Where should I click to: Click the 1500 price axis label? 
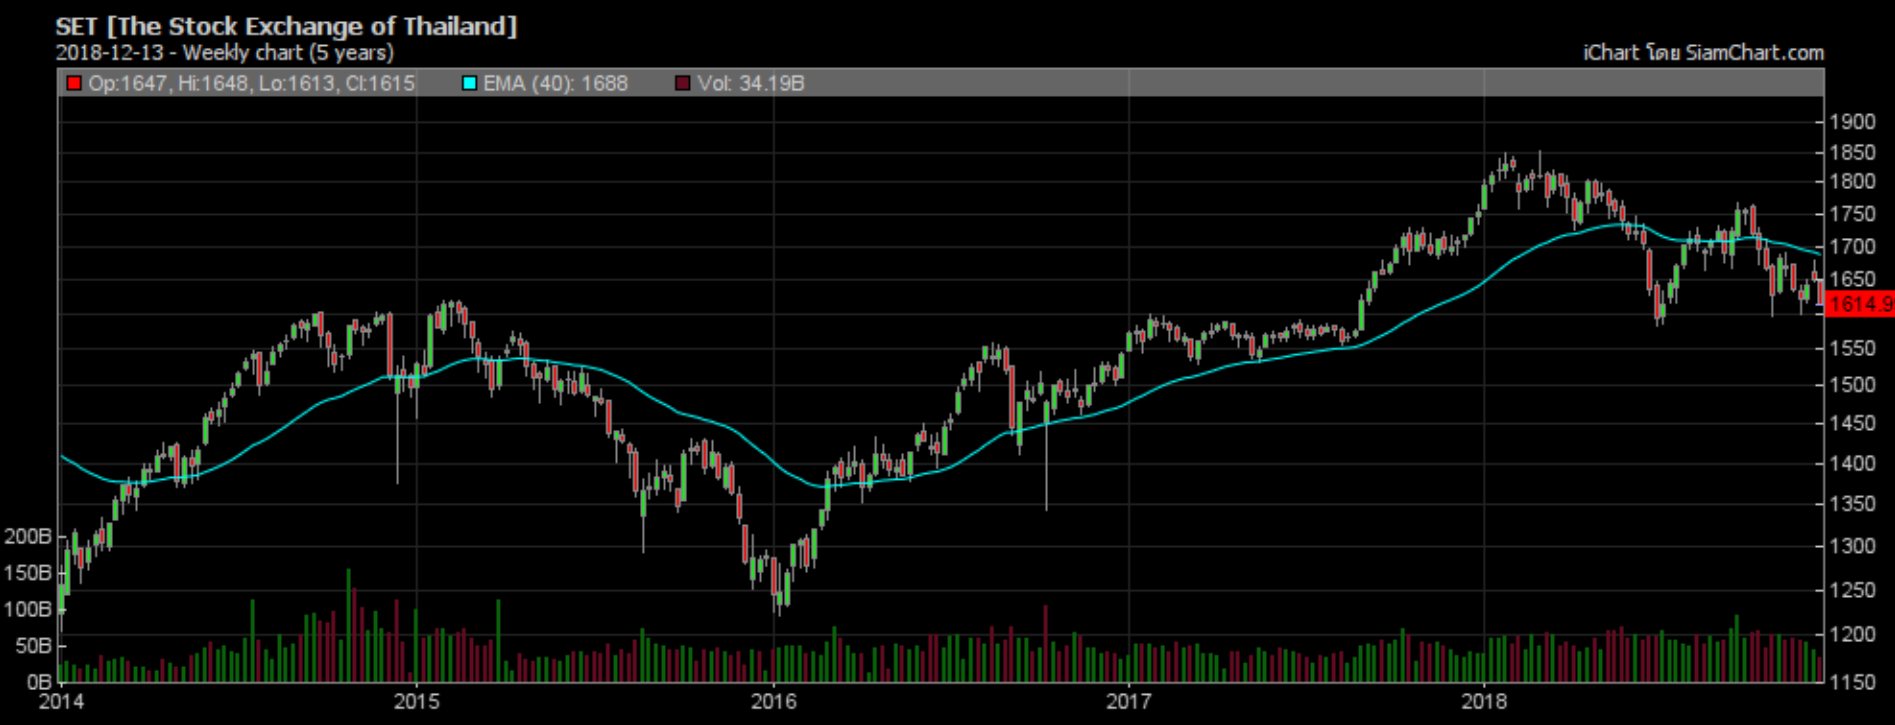coord(1852,385)
